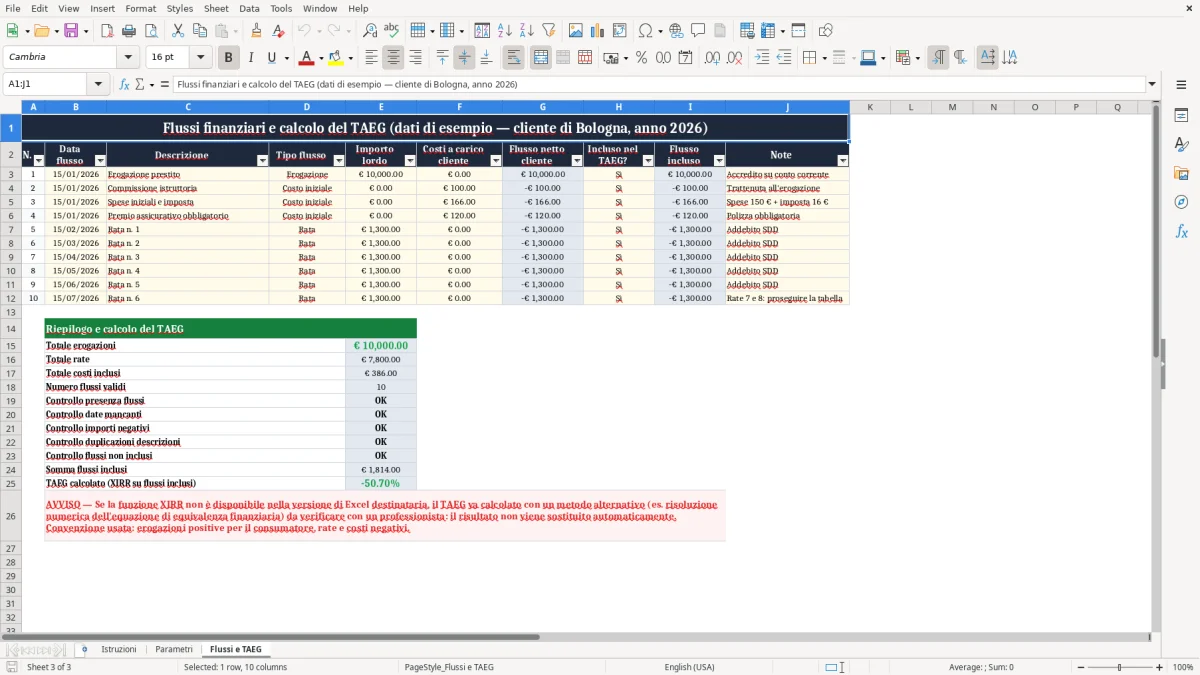Increase Indent icon
The width and height of the screenshot is (1200, 675).
(x=762, y=58)
